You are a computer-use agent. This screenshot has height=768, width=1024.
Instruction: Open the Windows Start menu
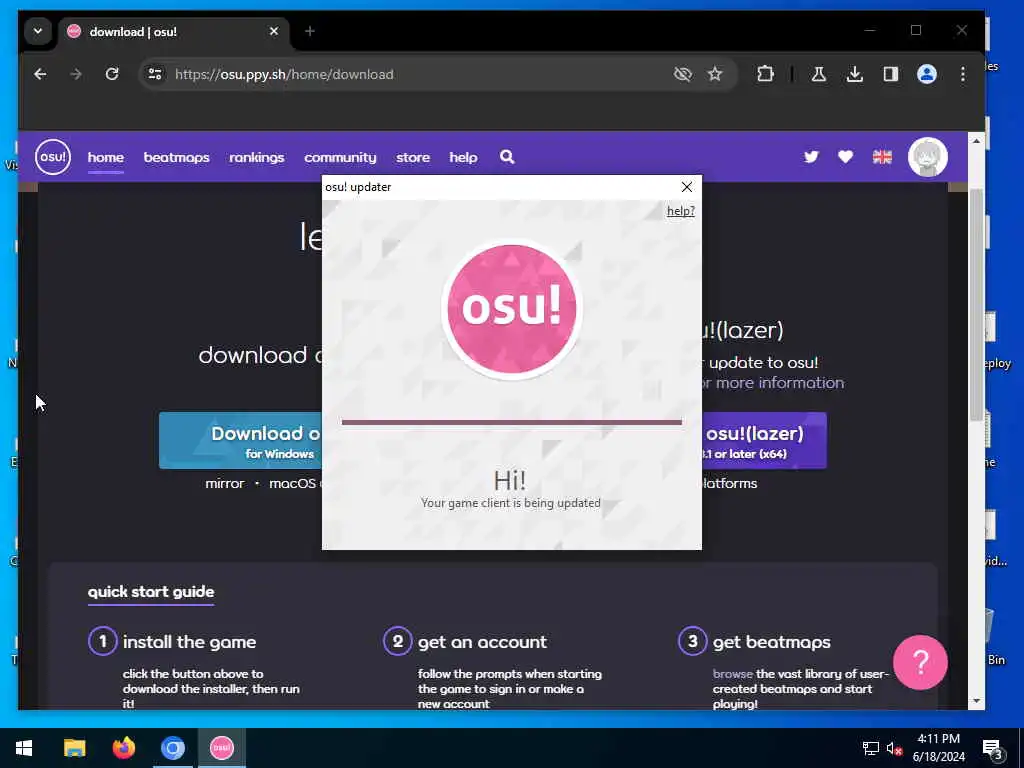click(x=24, y=748)
